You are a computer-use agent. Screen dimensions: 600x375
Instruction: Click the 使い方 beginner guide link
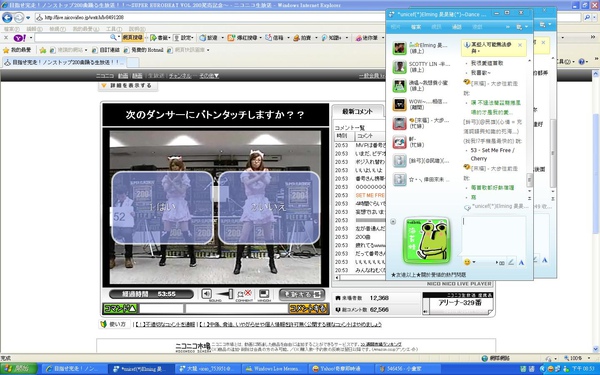tap(114, 324)
